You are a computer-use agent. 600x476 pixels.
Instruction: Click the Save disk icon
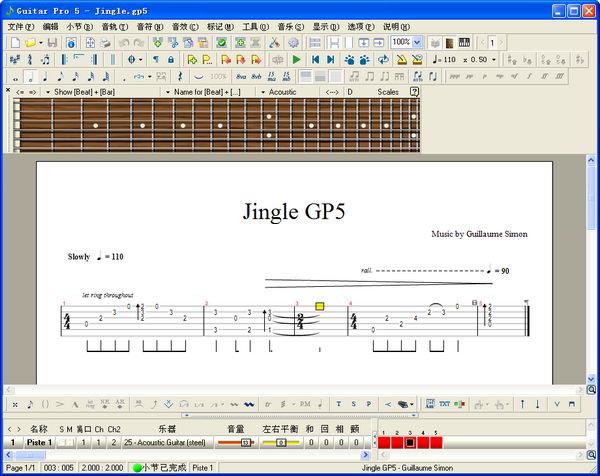click(52, 43)
